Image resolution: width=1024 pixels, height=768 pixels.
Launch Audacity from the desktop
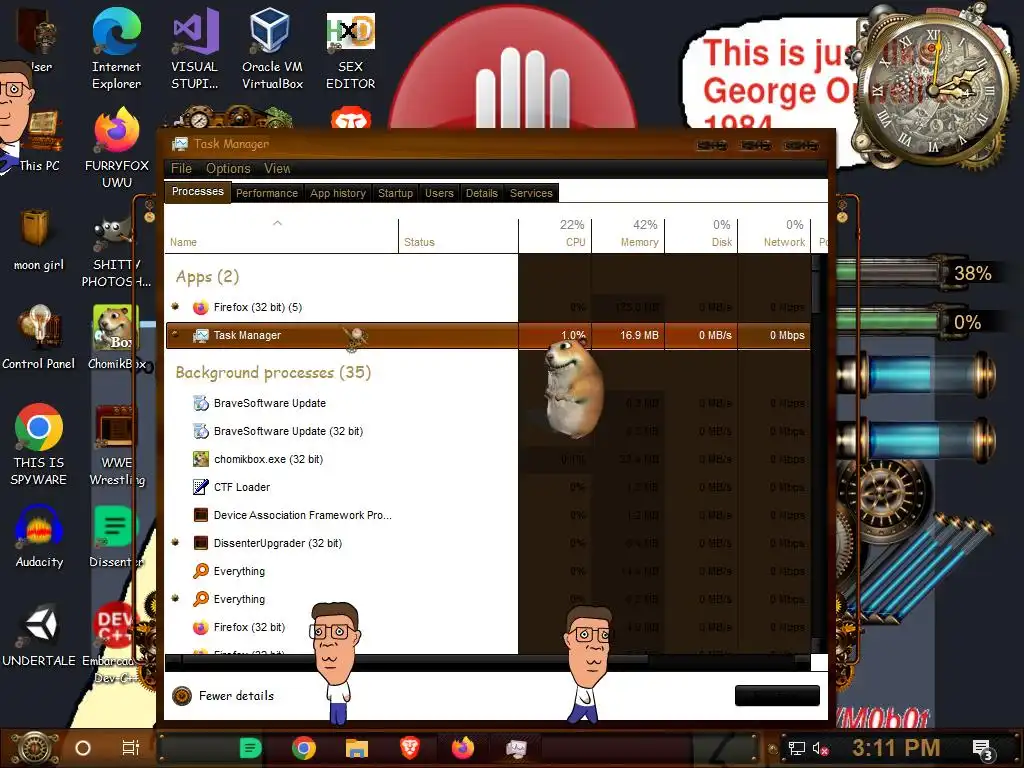(x=39, y=537)
